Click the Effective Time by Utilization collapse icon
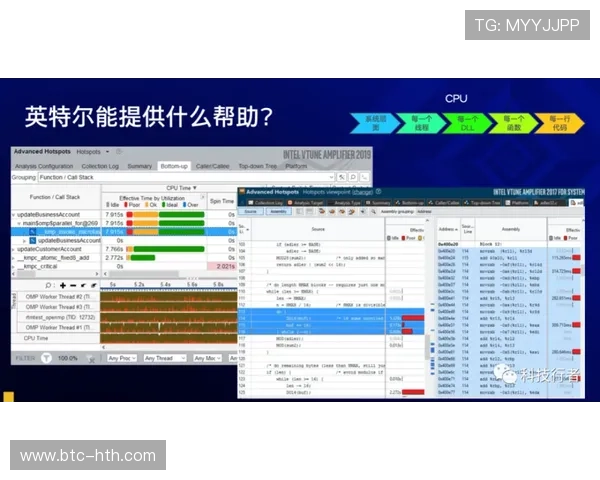Image resolution: width=600 pixels, height=480 pixels. pyautogui.click(x=203, y=197)
